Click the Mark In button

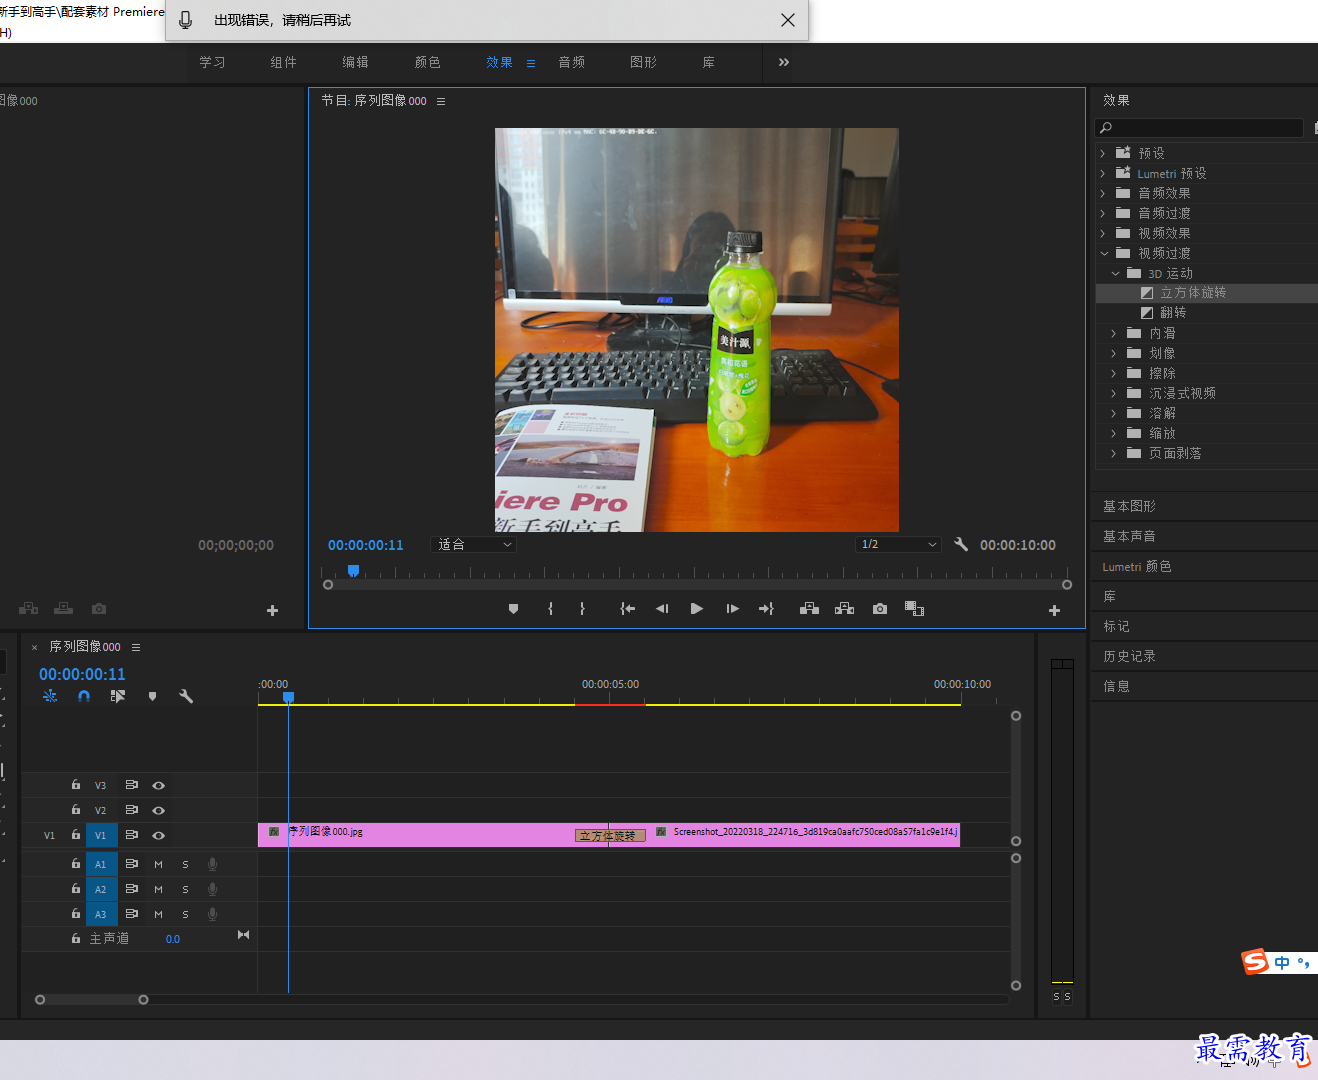(x=550, y=609)
